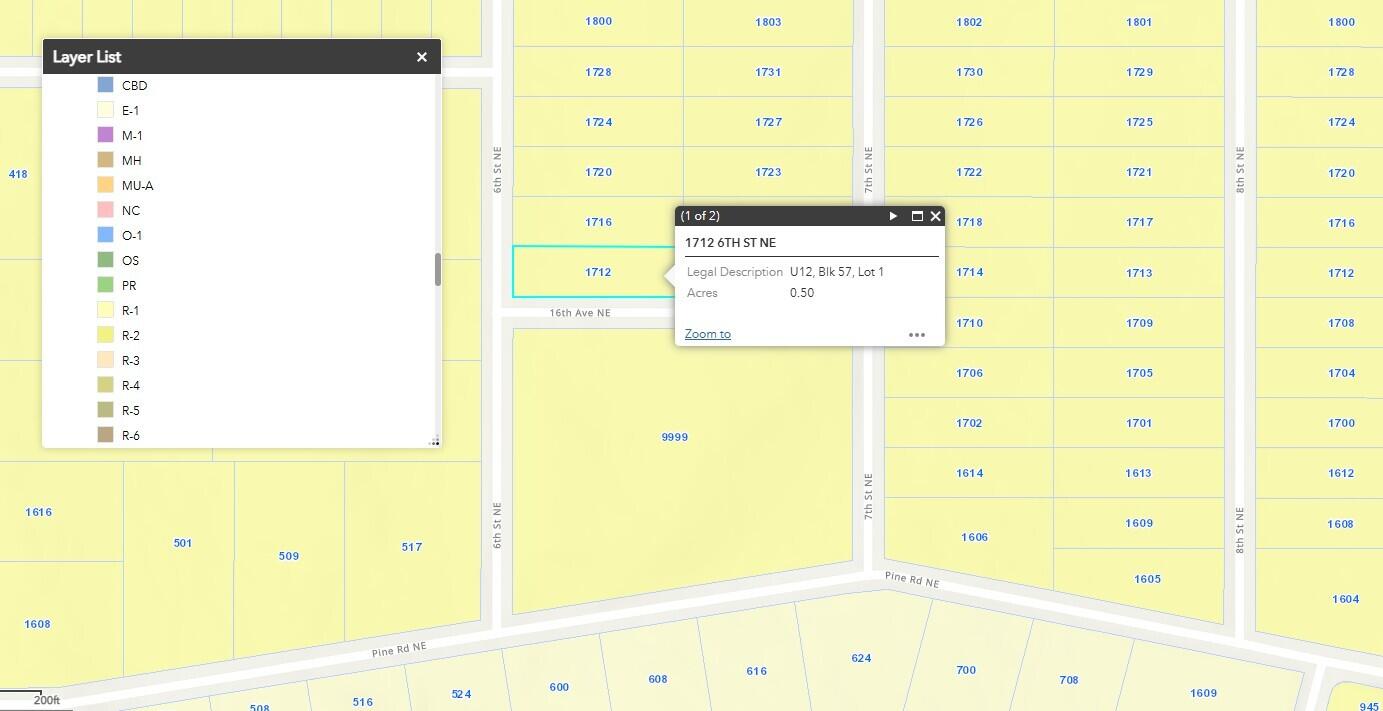Close the 1712 6TH ST NE popup
Viewport: 1383px width, 711px height.
pos(936,216)
